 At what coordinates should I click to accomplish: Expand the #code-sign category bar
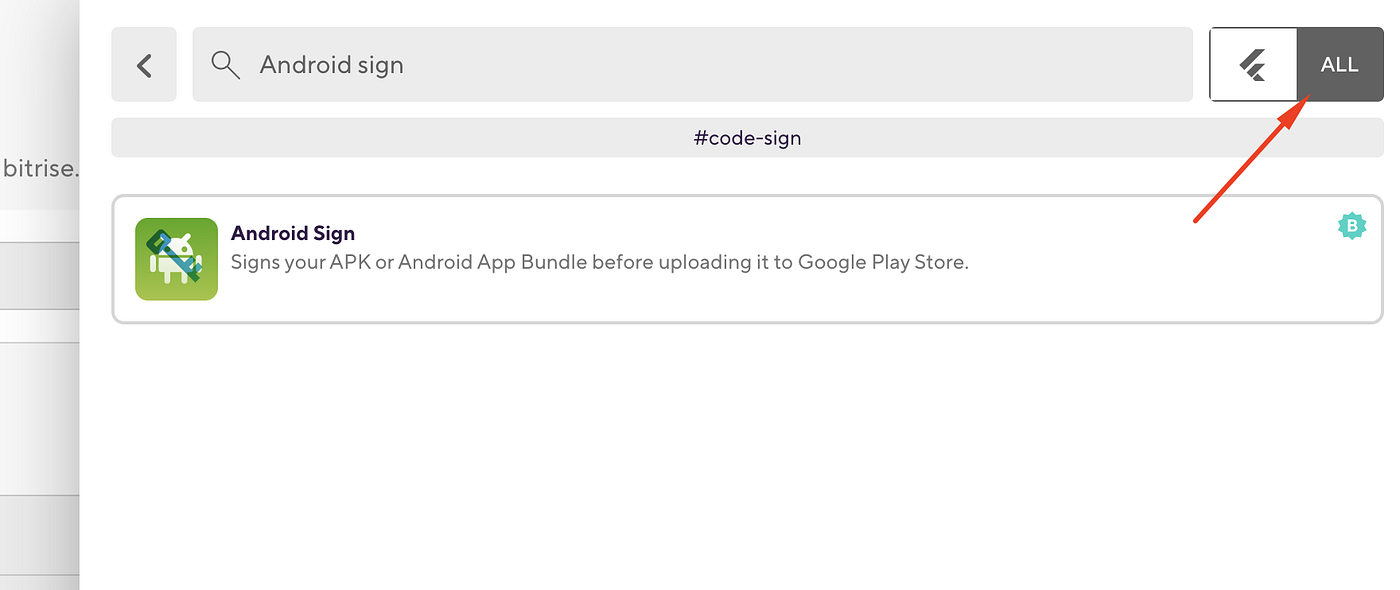click(x=747, y=137)
